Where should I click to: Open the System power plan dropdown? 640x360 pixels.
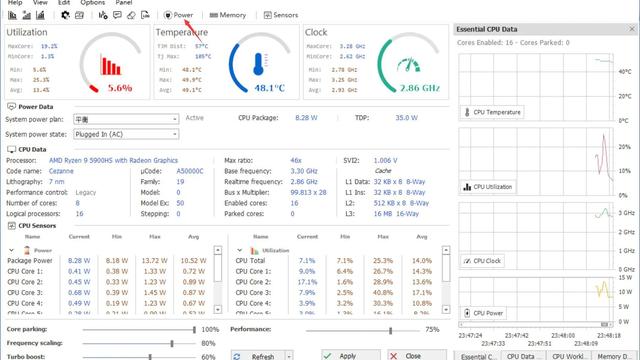[x=126, y=119]
